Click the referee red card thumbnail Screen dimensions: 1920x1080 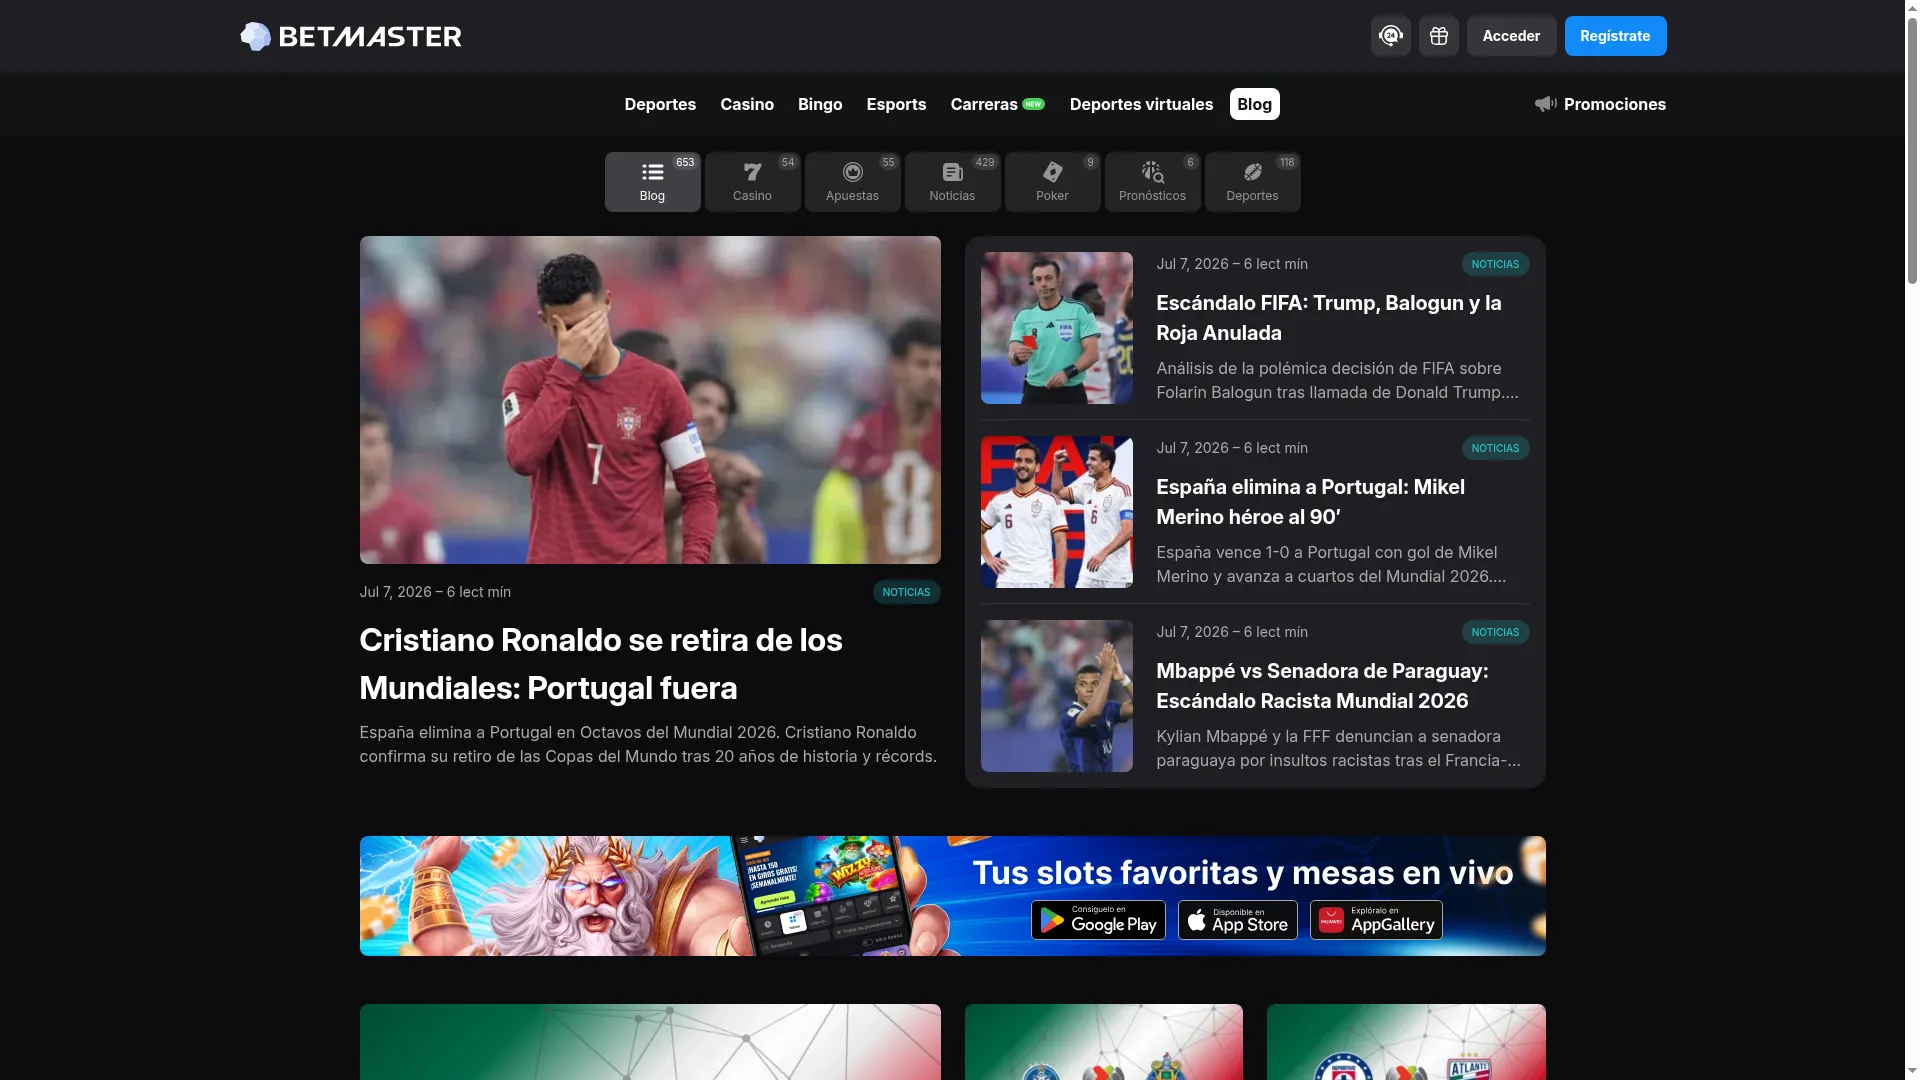click(x=1056, y=328)
